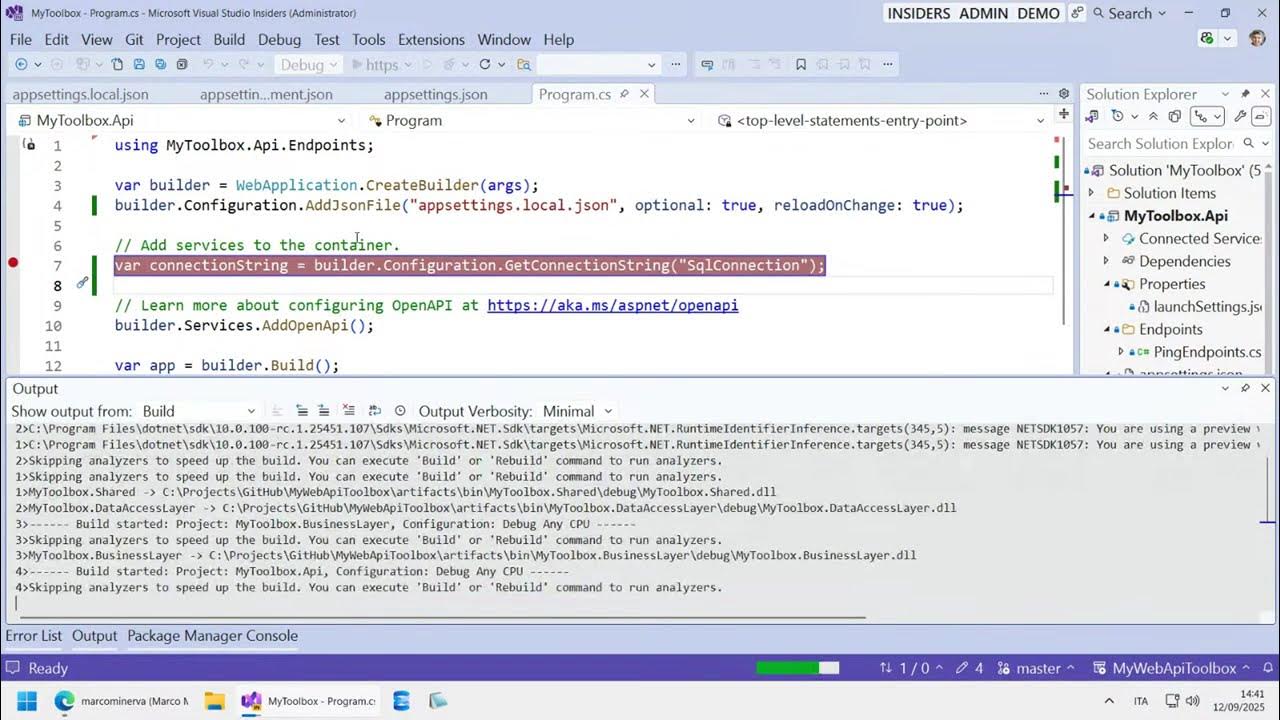Expand the Dependencies node under MyToolbox.Api

coord(1106,261)
